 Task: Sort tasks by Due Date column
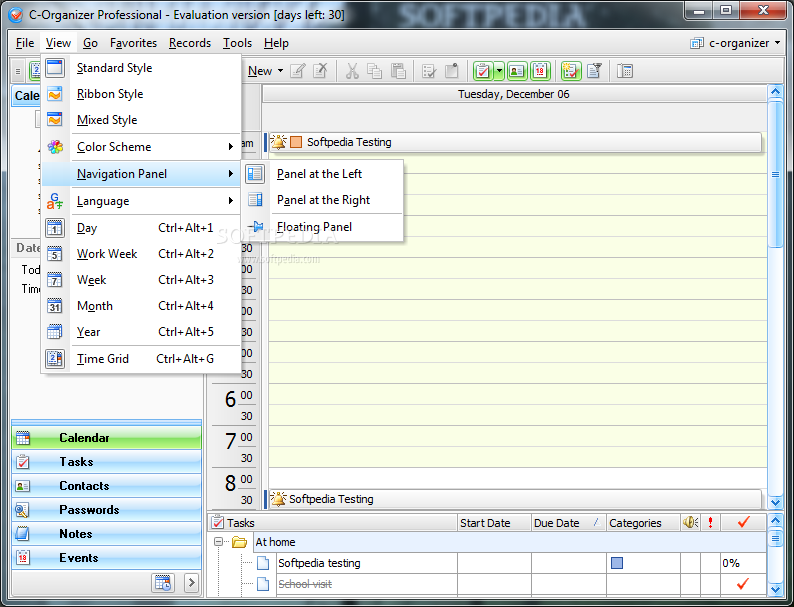click(x=568, y=523)
